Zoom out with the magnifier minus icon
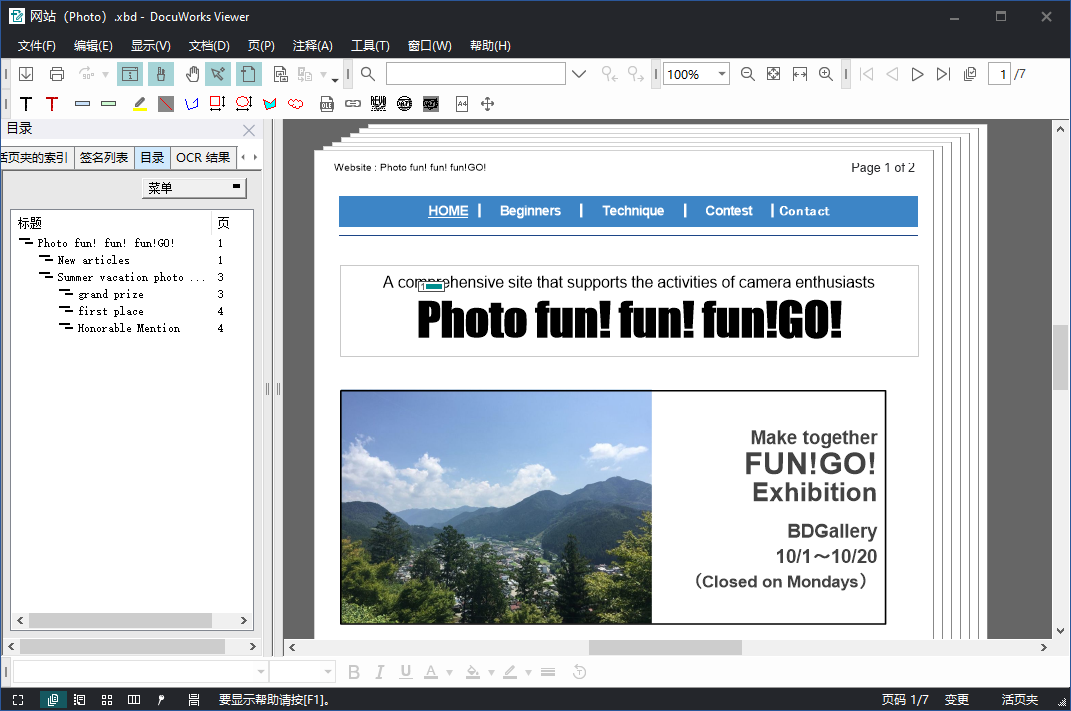The height and width of the screenshot is (711, 1071). [x=747, y=74]
